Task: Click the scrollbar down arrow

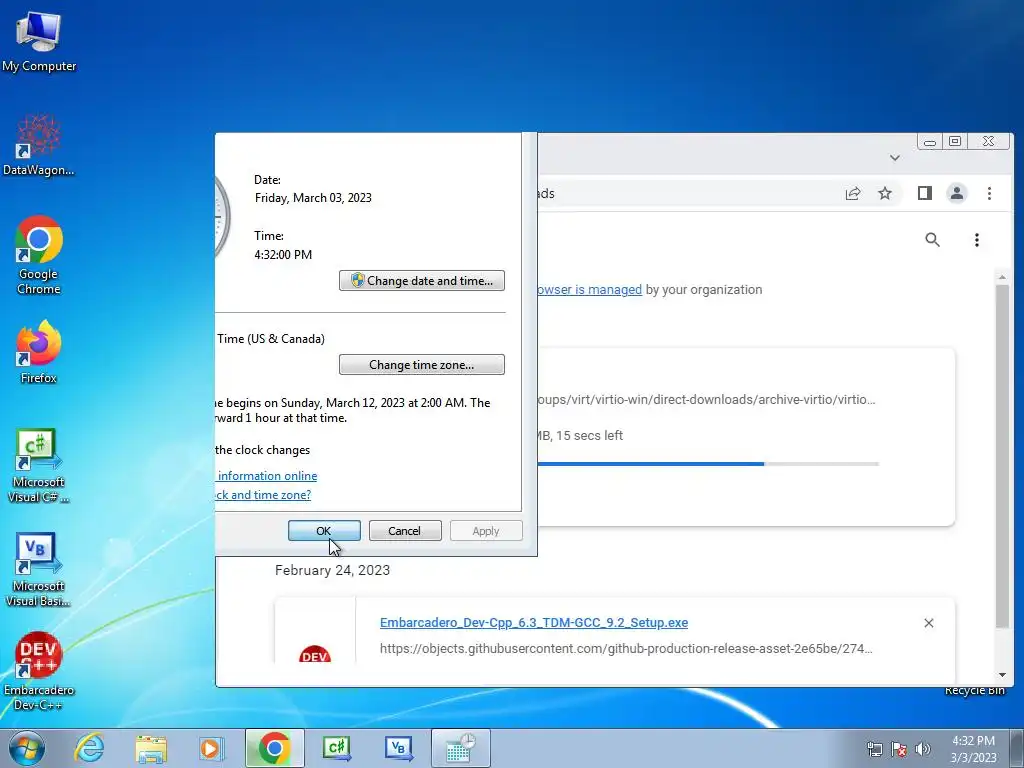Action: [1002, 675]
